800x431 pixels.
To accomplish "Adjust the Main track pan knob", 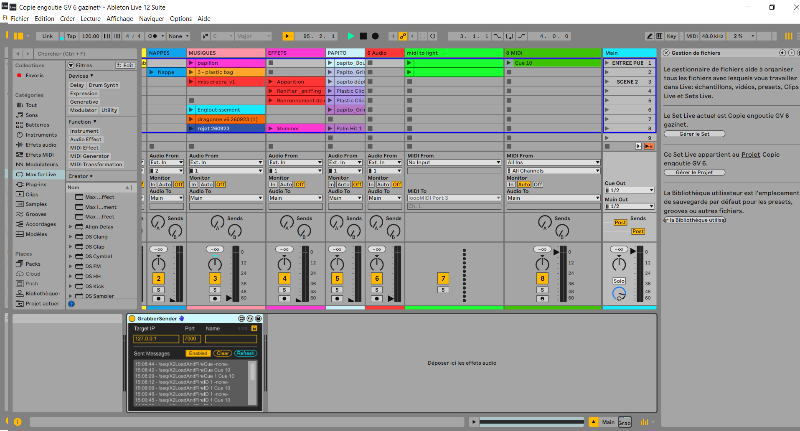I will (619, 265).
